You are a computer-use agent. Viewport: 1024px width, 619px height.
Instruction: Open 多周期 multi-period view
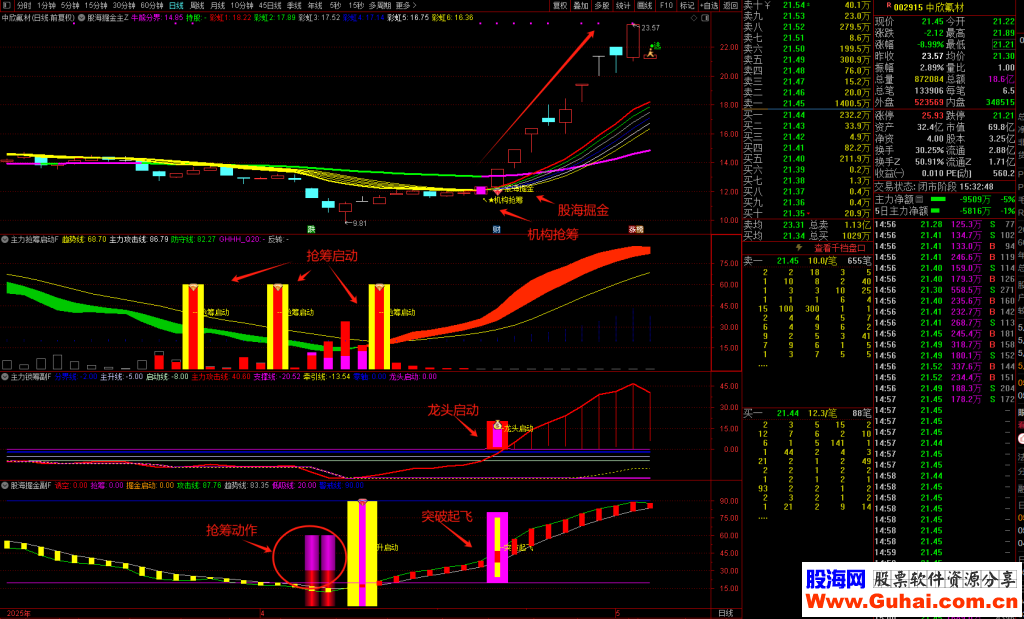coord(378,5)
